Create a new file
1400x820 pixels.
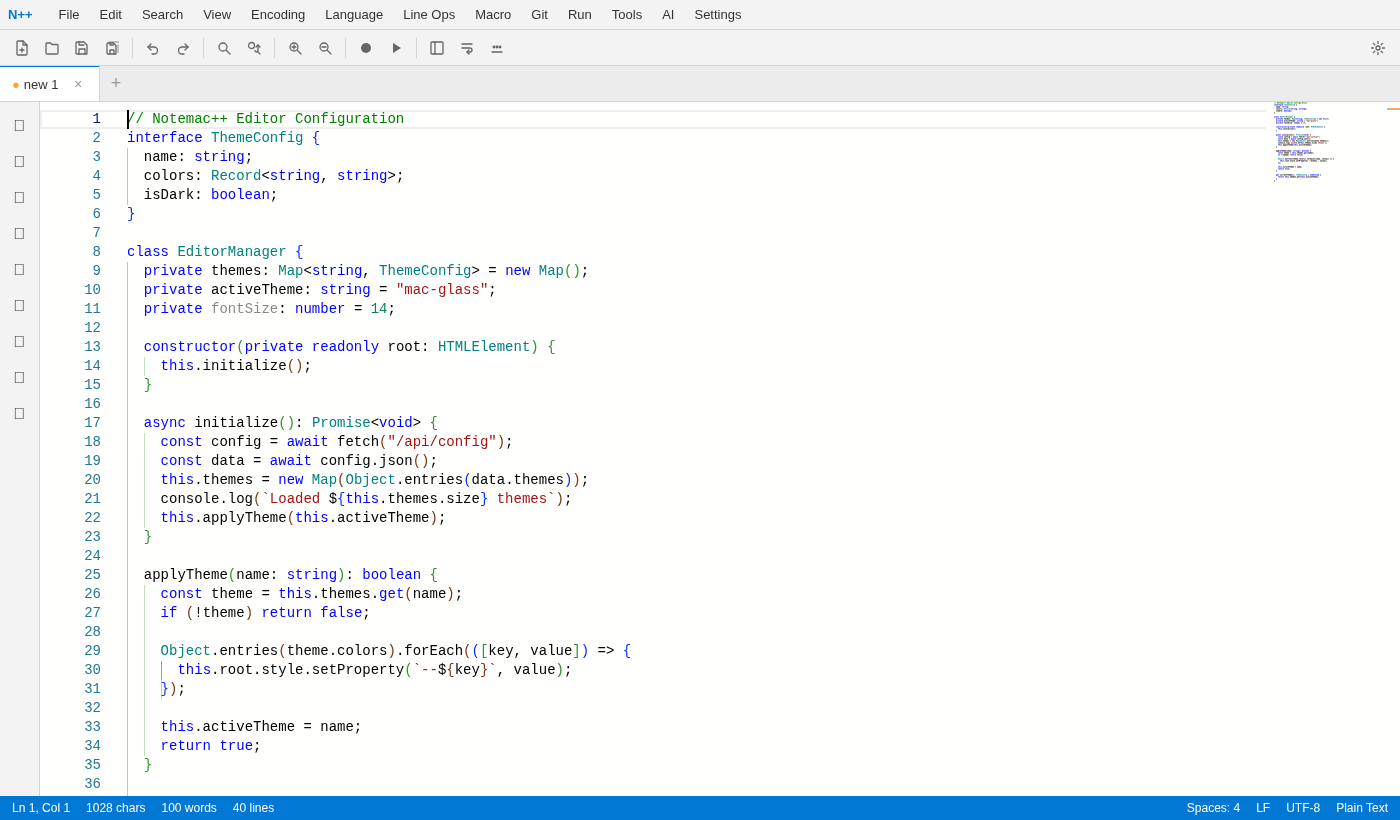pos(21,47)
